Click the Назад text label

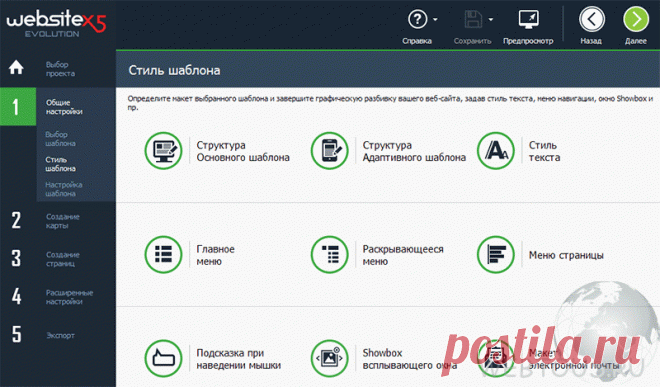pyautogui.click(x=591, y=41)
